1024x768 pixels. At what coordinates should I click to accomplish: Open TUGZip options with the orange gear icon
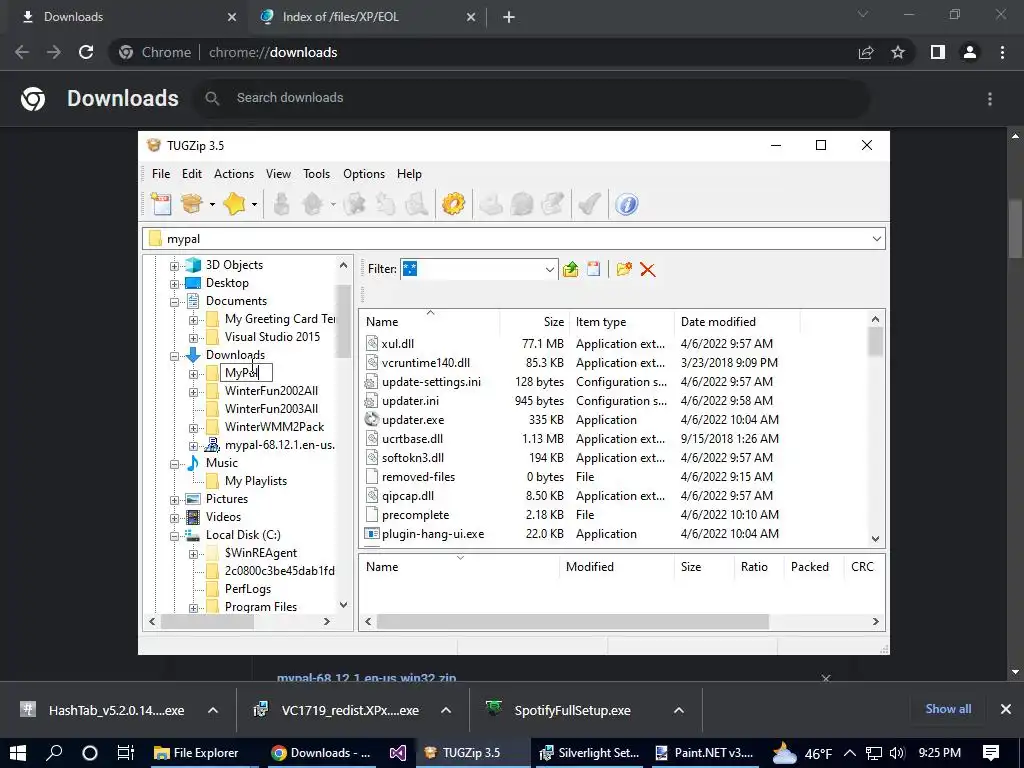pyautogui.click(x=453, y=204)
